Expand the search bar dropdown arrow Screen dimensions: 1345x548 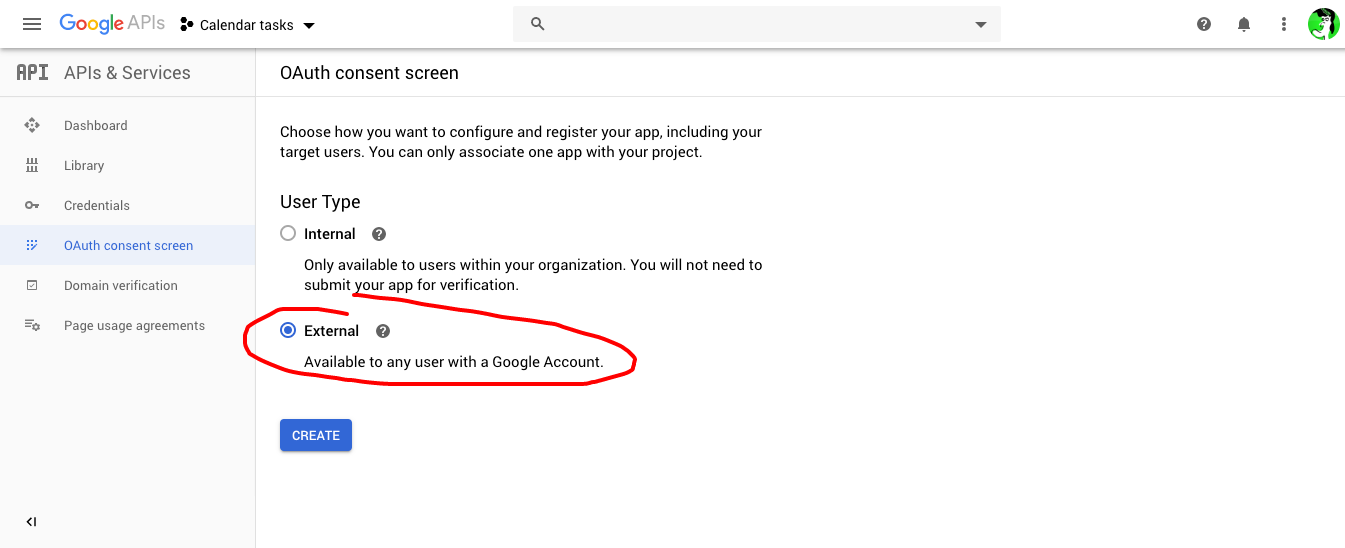point(981,25)
